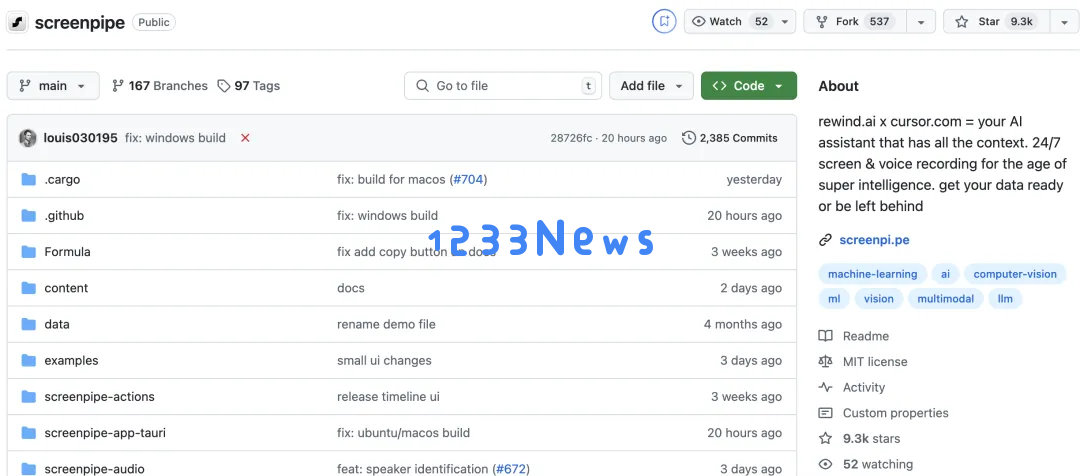Open the Readme link
The image size is (1080, 476).
point(853,336)
